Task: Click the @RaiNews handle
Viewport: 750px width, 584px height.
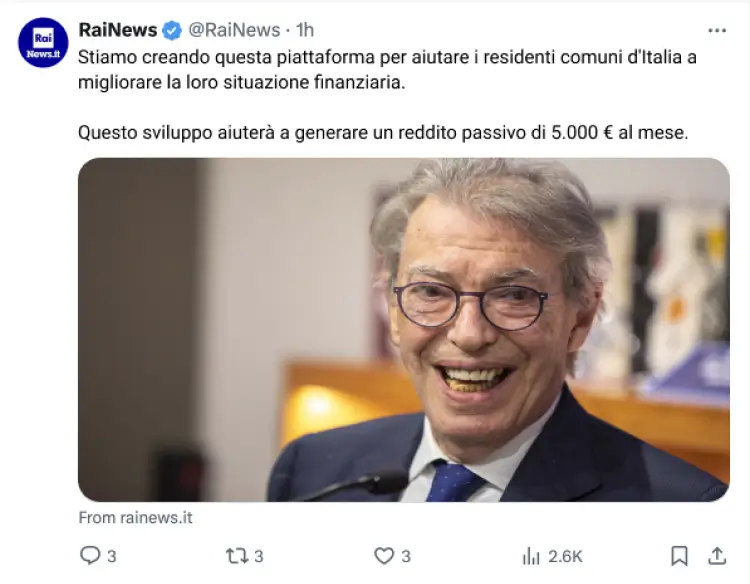Action: tap(234, 30)
